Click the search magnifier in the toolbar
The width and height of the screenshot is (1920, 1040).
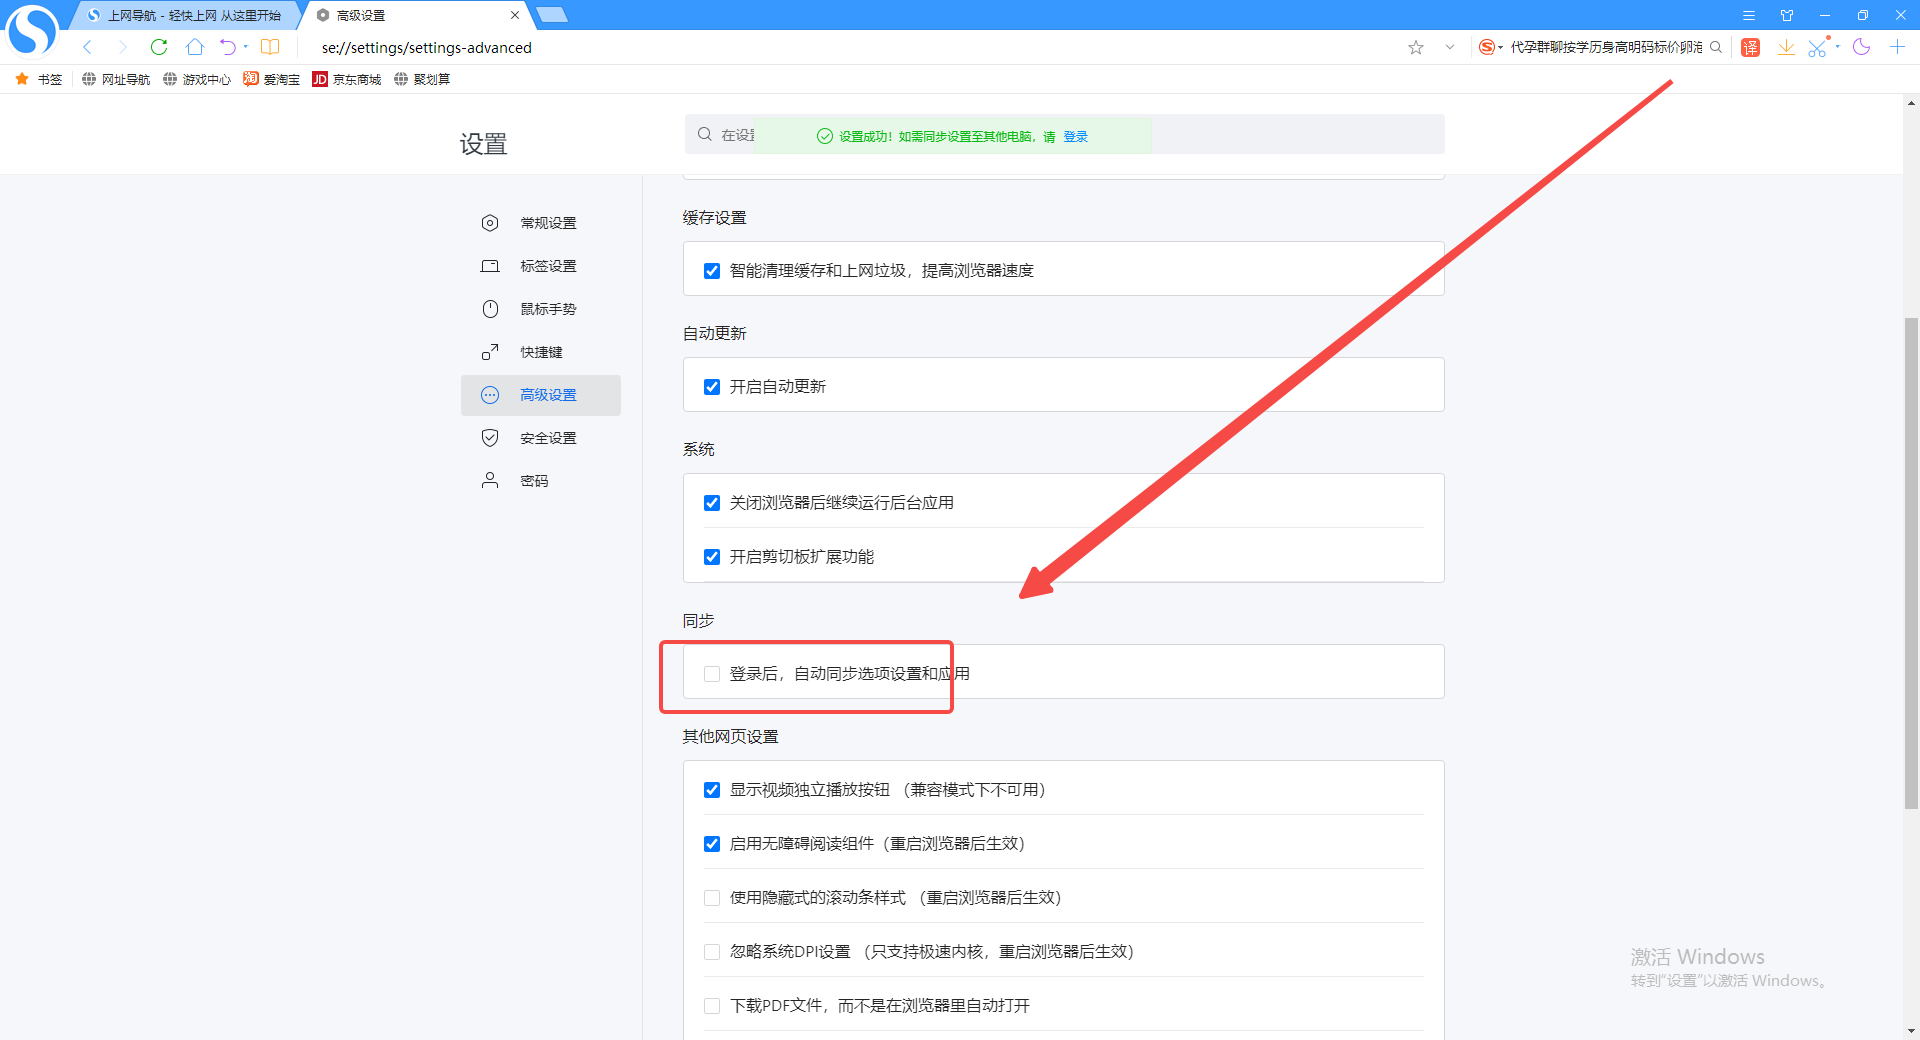(x=1716, y=47)
